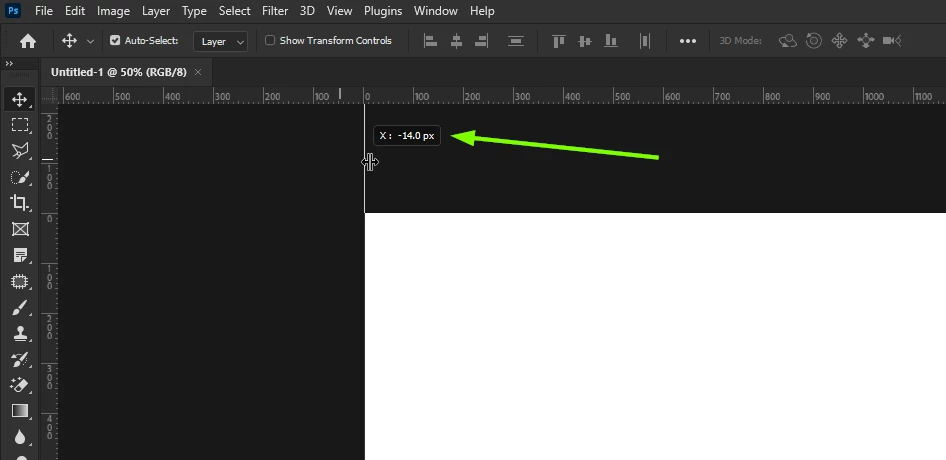Click the Align Bottom Edges icon
Screen dimensions: 946x460
click(611, 41)
